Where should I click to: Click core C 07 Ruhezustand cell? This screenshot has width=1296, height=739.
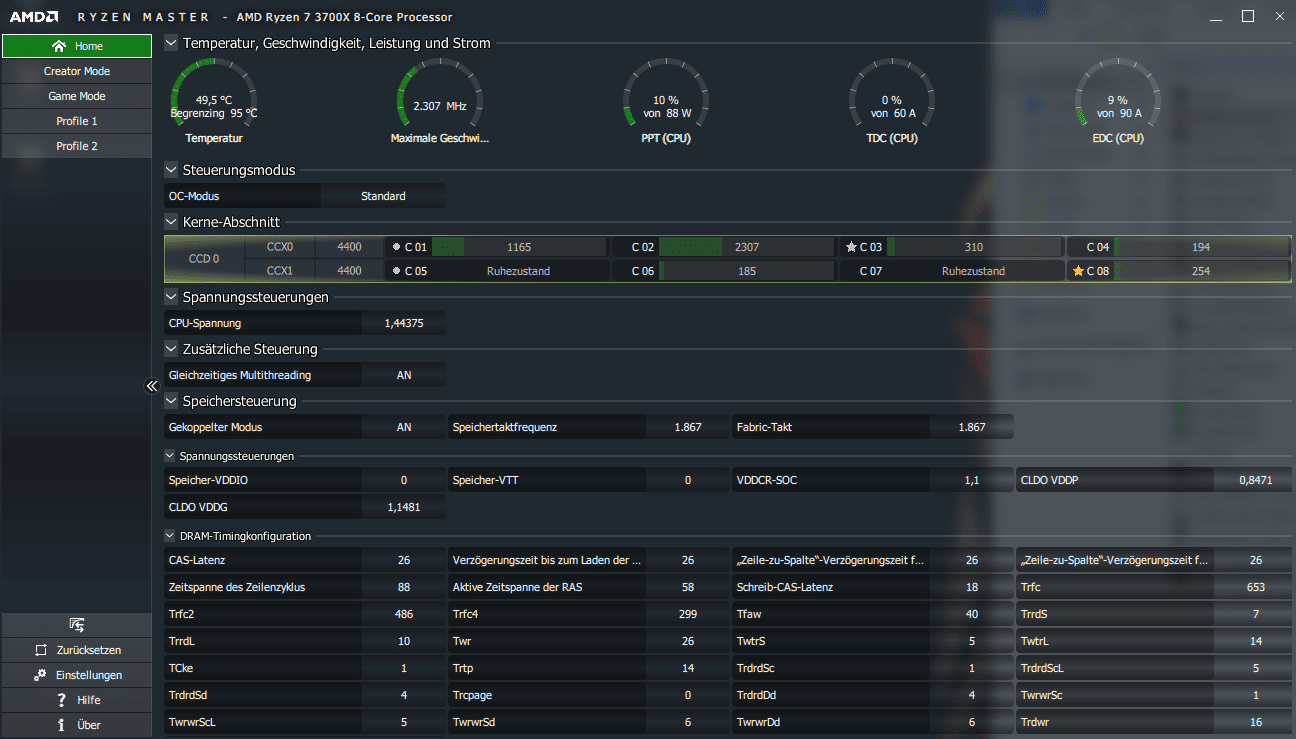[x=973, y=271]
